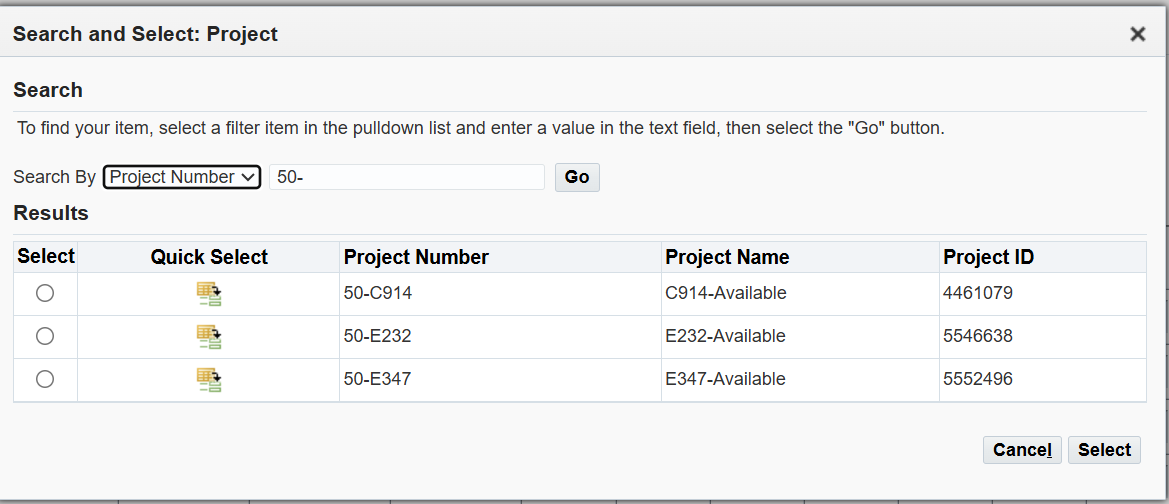Image resolution: width=1169 pixels, height=504 pixels.
Task: Click project ID 5552496 cell
Action: click(978, 380)
